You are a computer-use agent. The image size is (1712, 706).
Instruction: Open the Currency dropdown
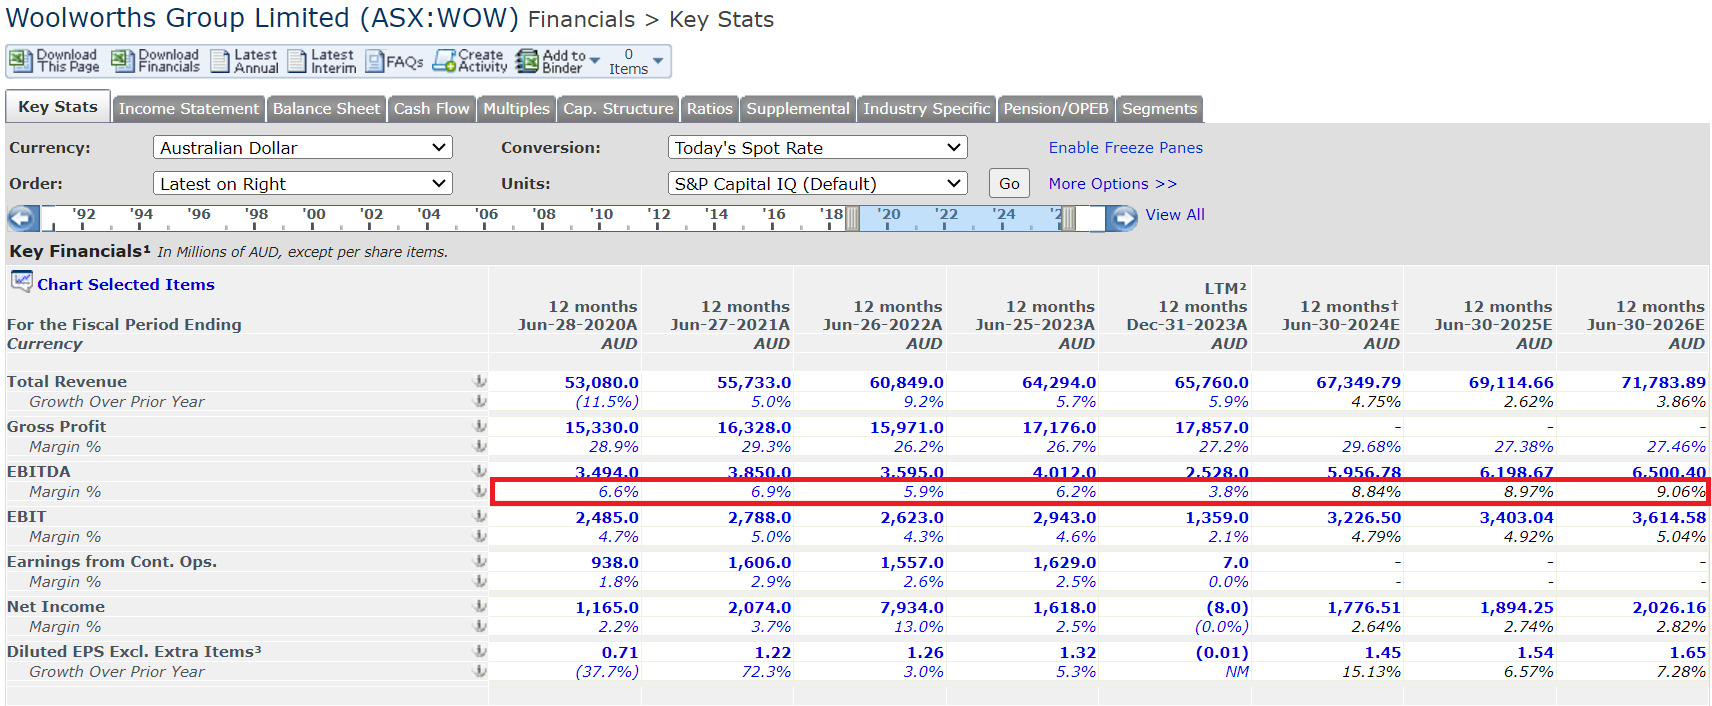pyautogui.click(x=302, y=148)
